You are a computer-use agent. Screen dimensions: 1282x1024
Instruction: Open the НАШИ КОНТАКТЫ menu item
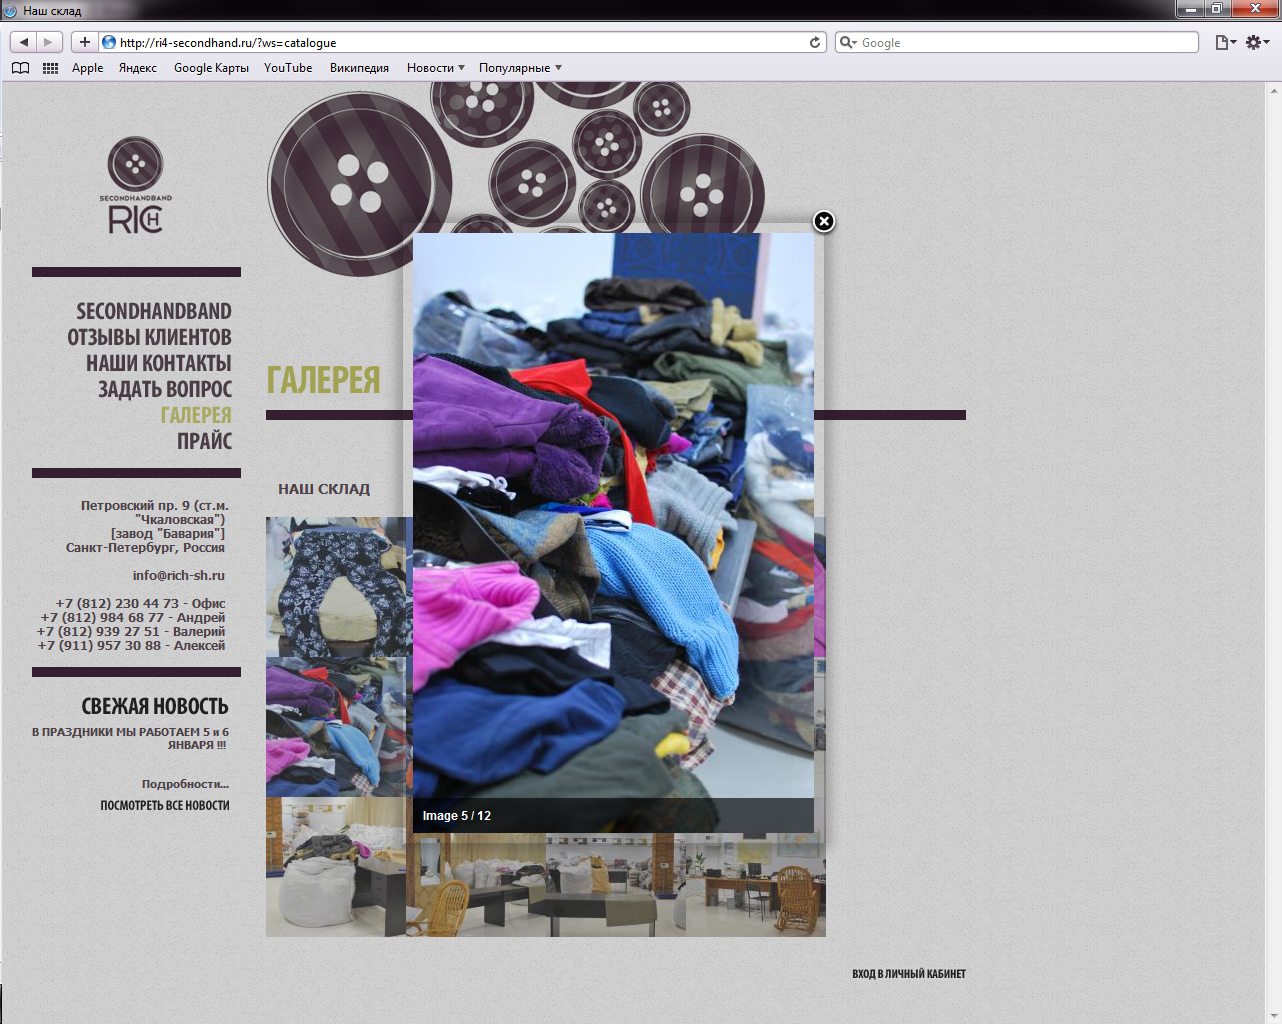click(158, 363)
